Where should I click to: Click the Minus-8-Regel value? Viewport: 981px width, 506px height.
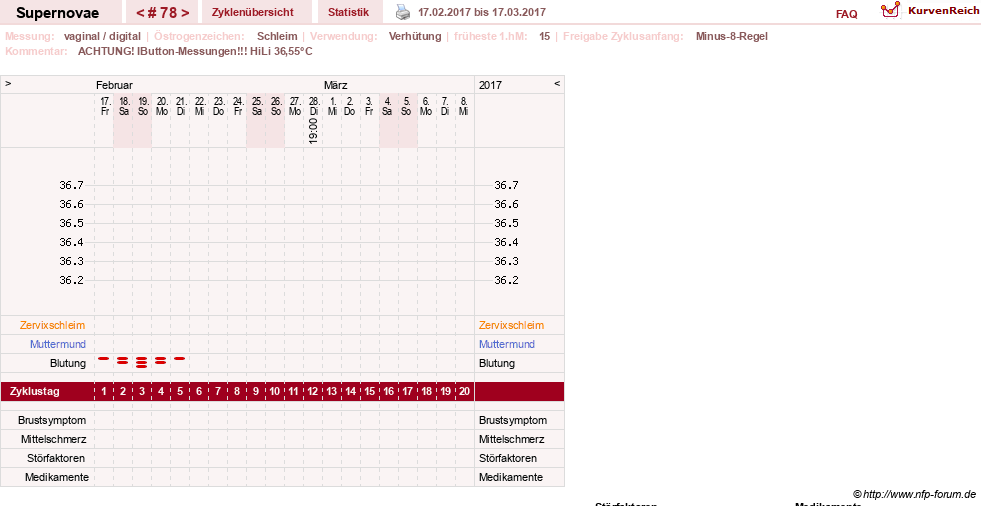tap(731, 36)
